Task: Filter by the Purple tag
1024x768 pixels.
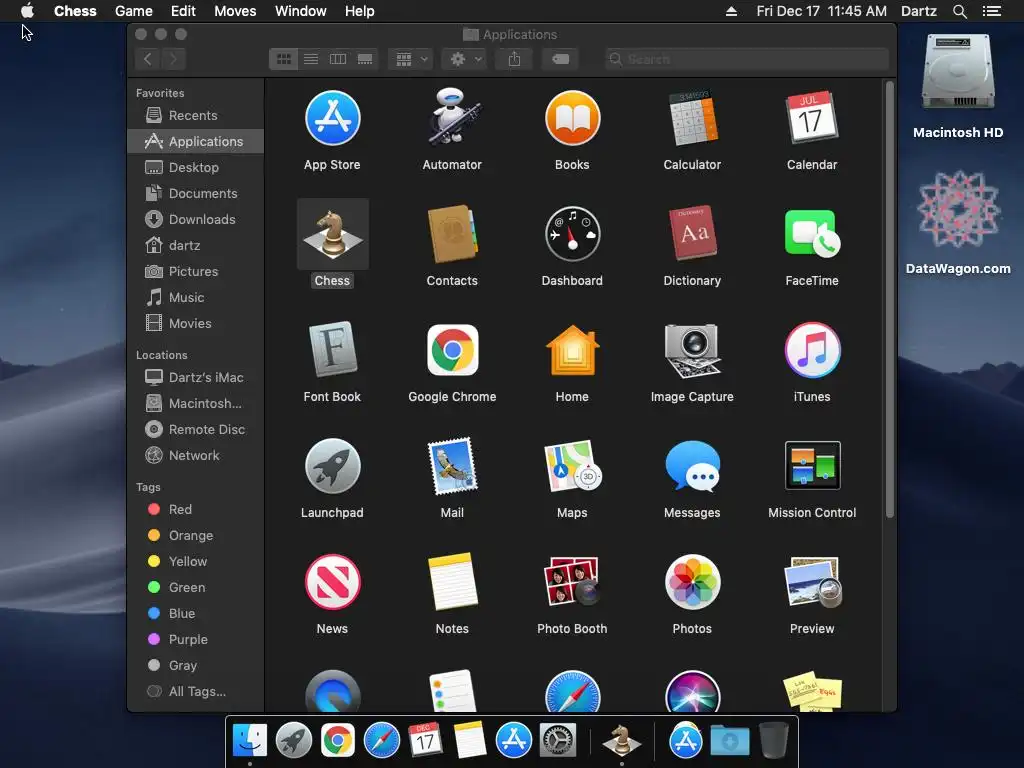Action: [195, 640]
